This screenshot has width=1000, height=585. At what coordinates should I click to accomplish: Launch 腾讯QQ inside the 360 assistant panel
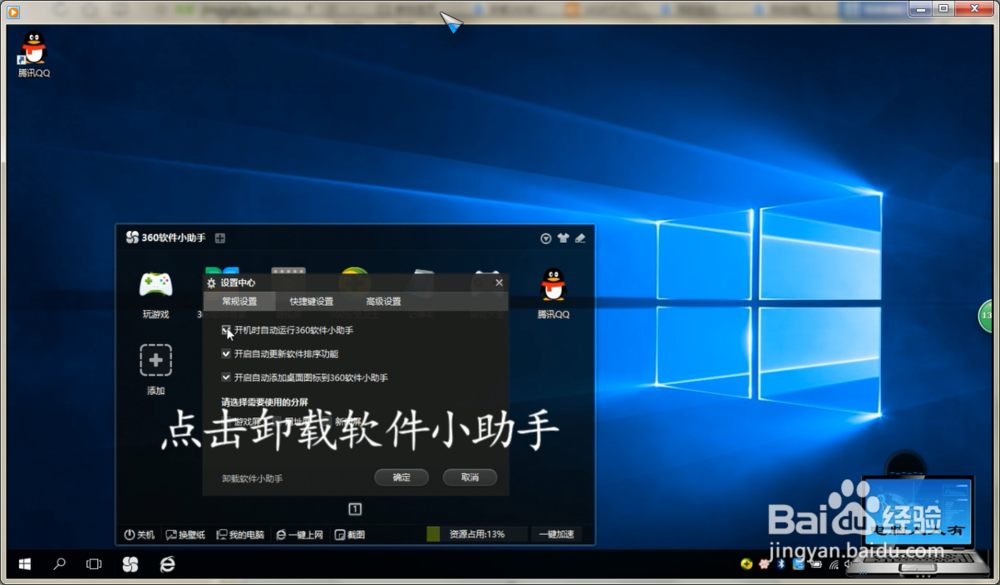tap(553, 285)
